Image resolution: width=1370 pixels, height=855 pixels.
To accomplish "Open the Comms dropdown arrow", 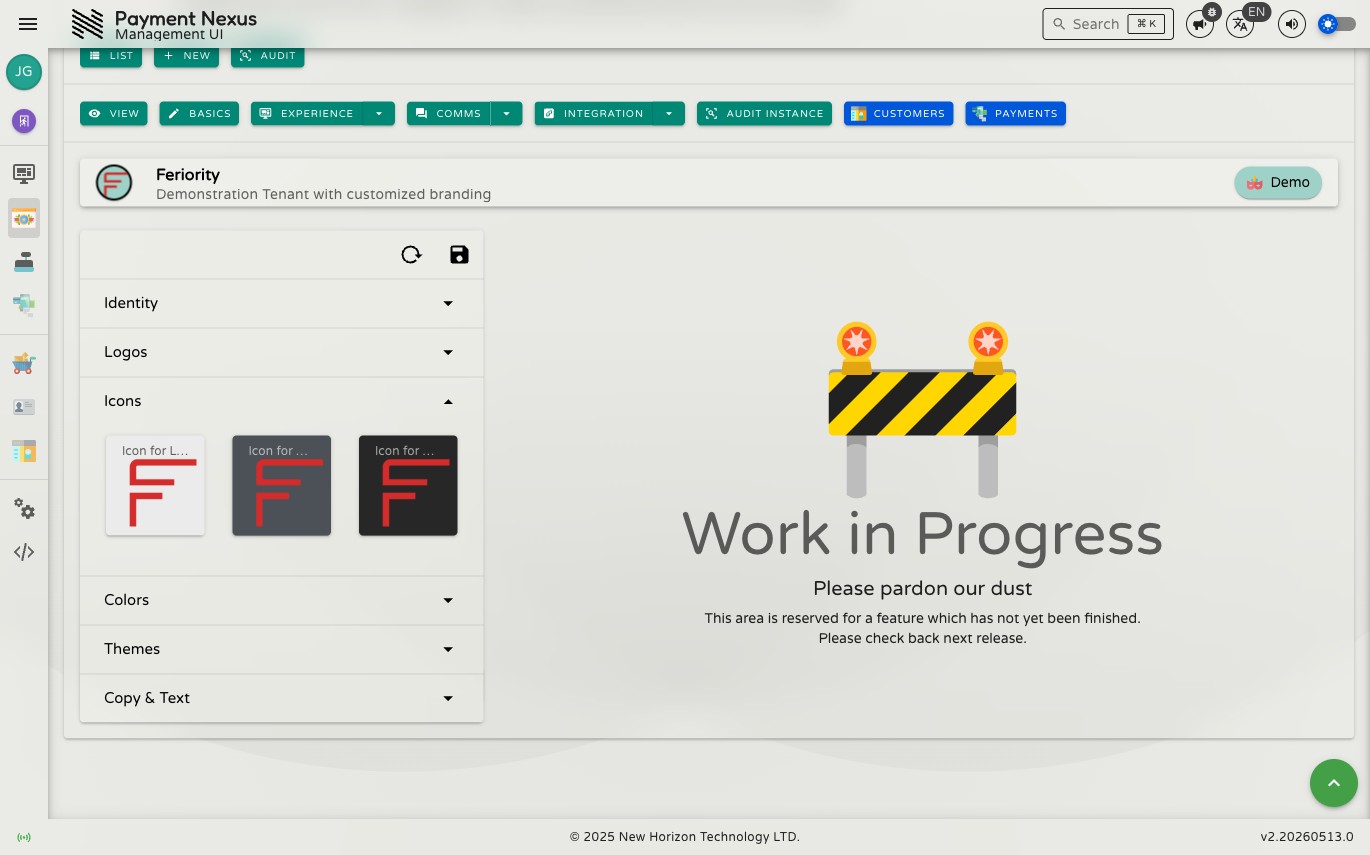I will point(506,114).
